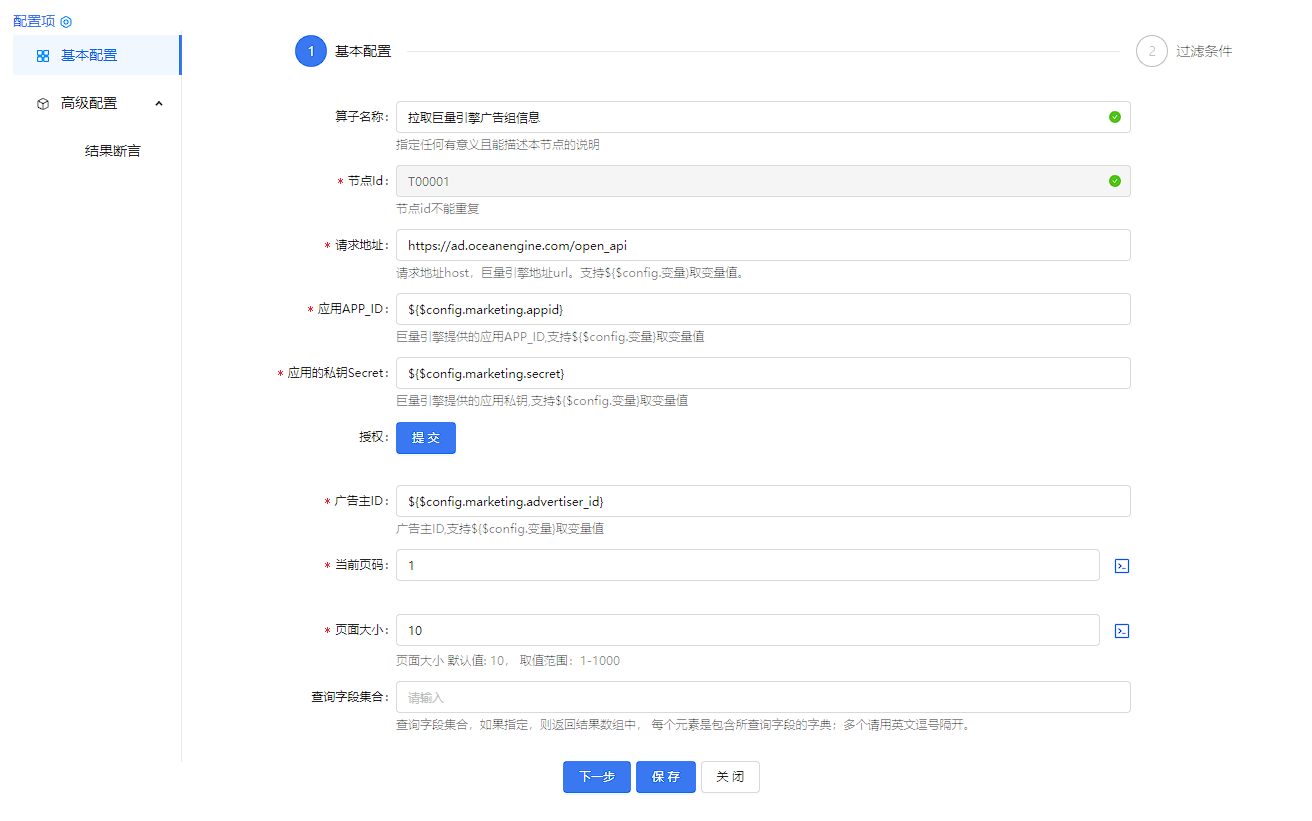Open 结果断言 under advanced settings
Image resolution: width=1312 pixels, height=821 pixels.
coord(113,151)
